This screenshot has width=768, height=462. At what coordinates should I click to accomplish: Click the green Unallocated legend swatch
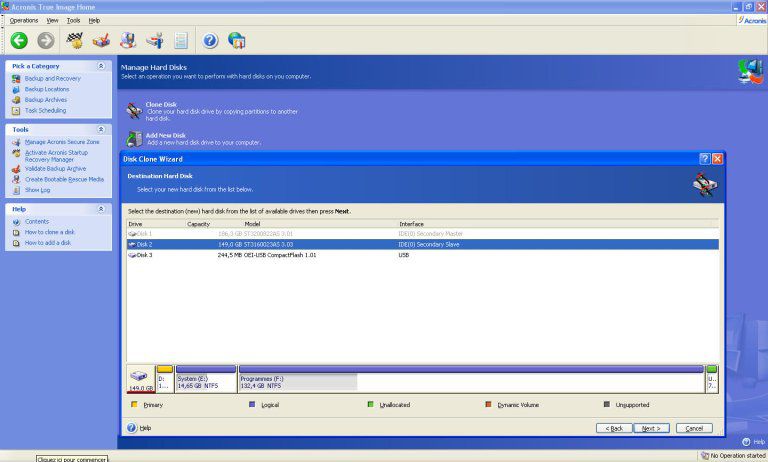tap(371, 405)
